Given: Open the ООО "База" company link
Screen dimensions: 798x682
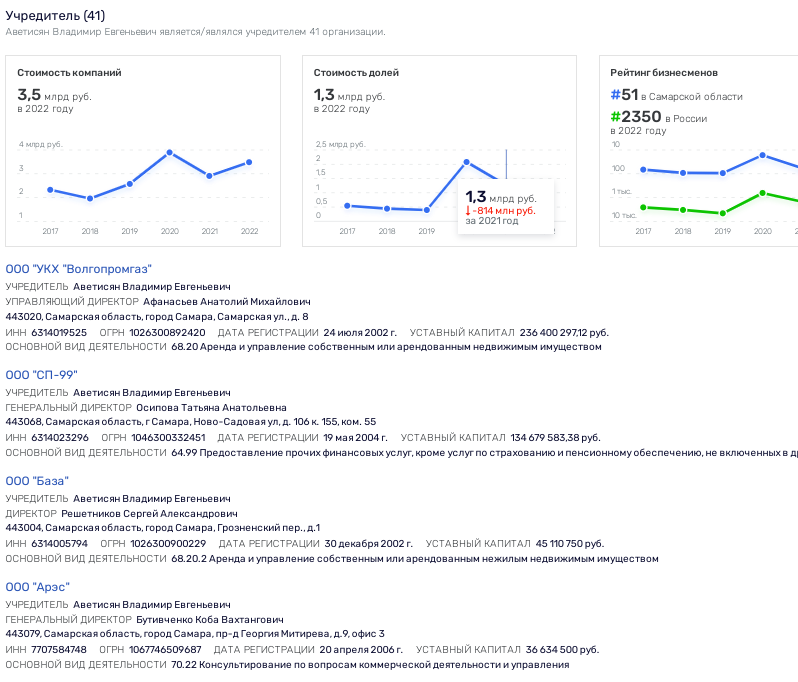Looking at the screenshot, I should tap(37, 481).
